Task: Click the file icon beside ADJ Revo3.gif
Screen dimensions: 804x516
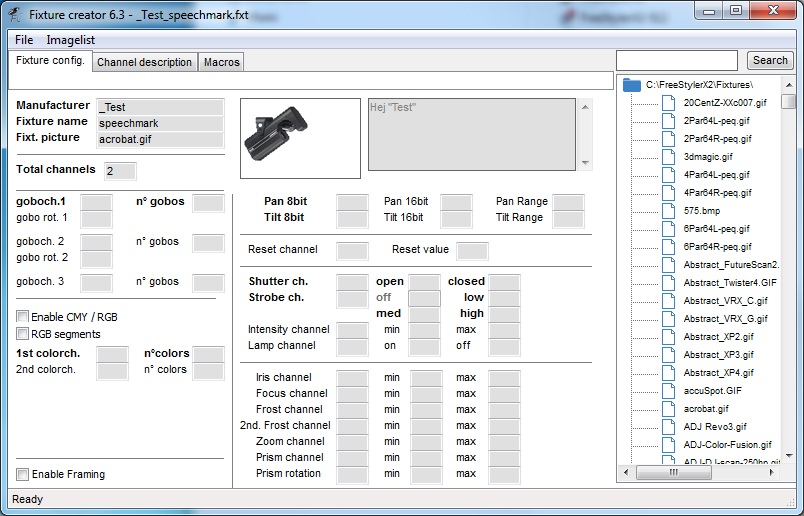Action: [670, 427]
